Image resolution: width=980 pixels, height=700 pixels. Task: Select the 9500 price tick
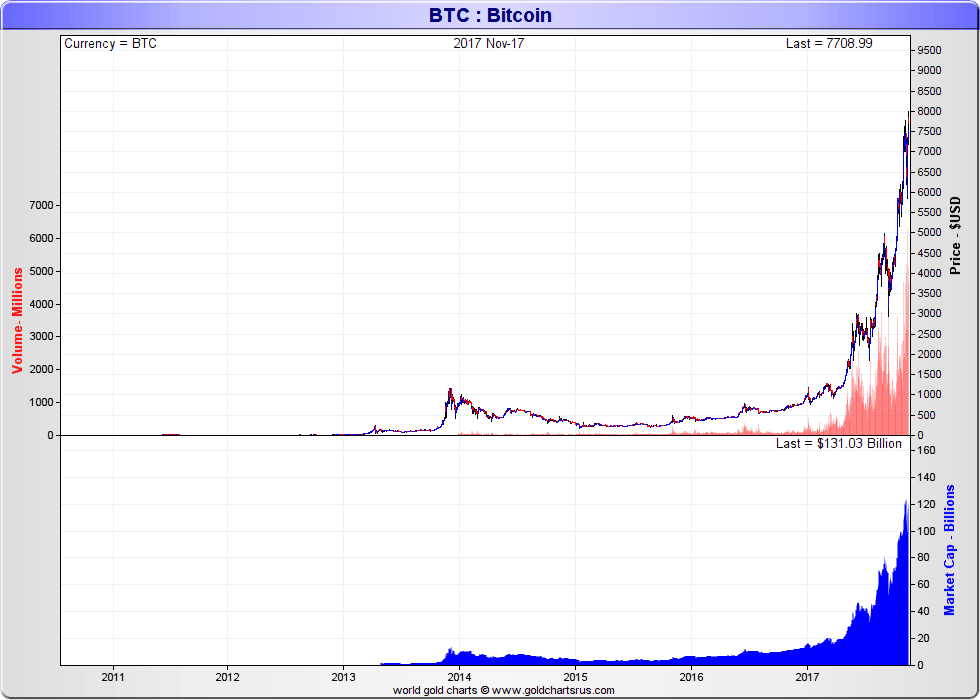point(929,51)
